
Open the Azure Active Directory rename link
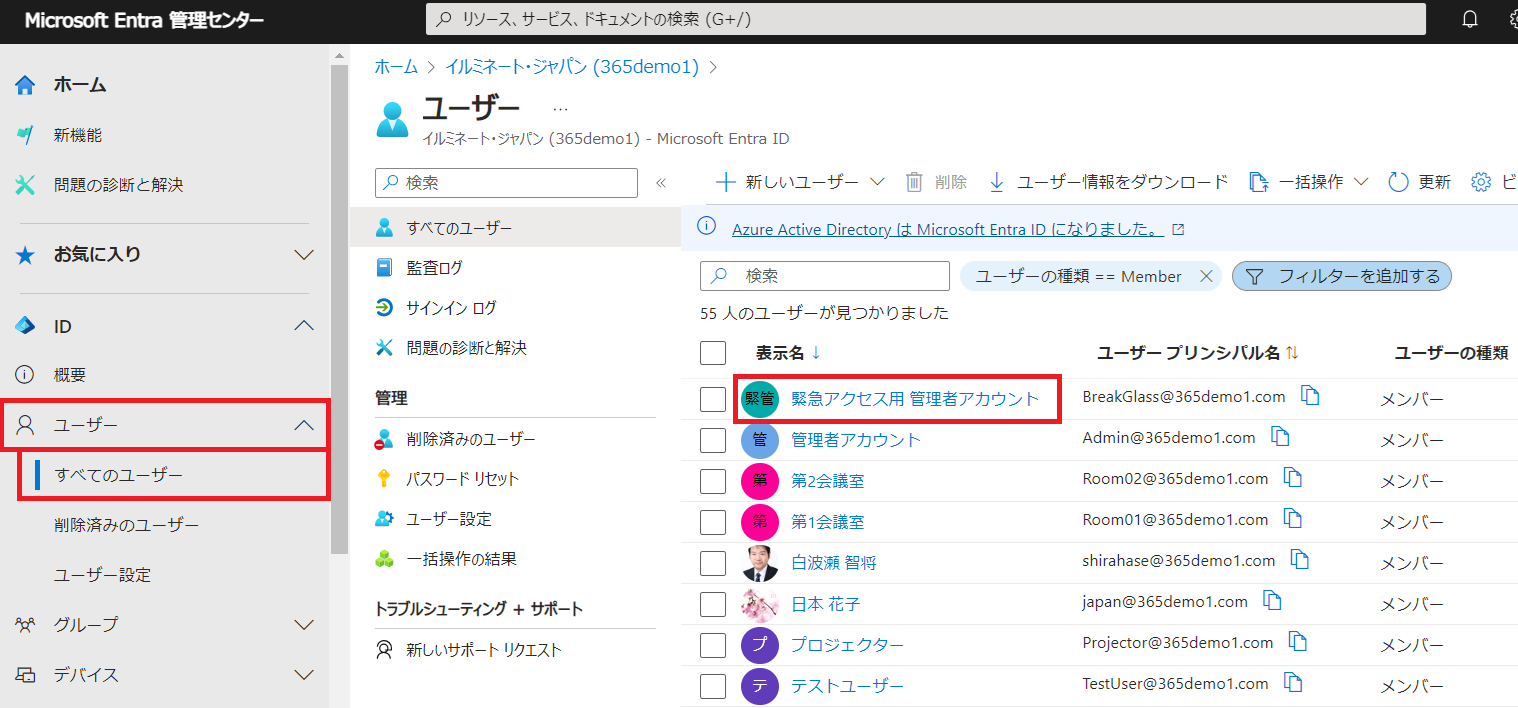(948, 229)
